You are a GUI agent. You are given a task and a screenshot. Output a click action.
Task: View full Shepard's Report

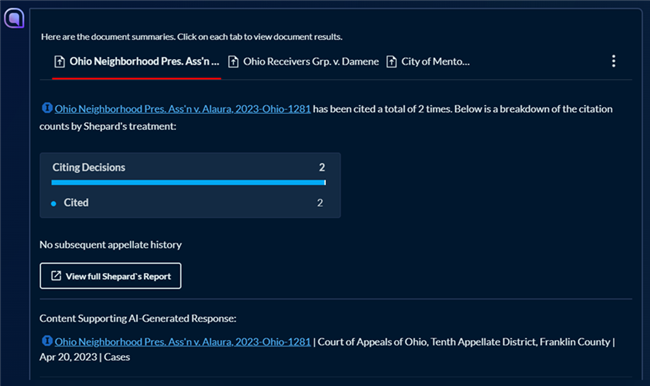click(111, 276)
